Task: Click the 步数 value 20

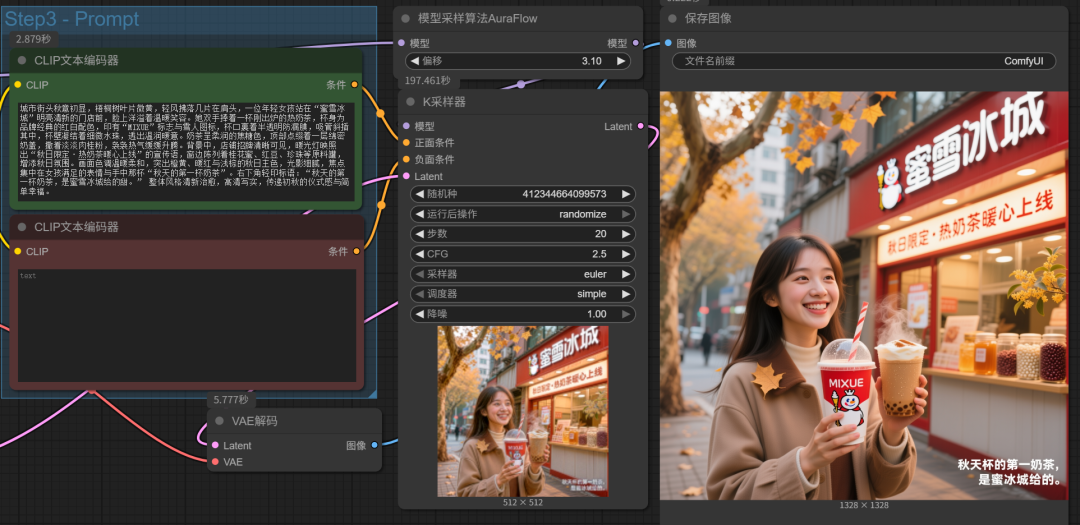Action: point(601,234)
